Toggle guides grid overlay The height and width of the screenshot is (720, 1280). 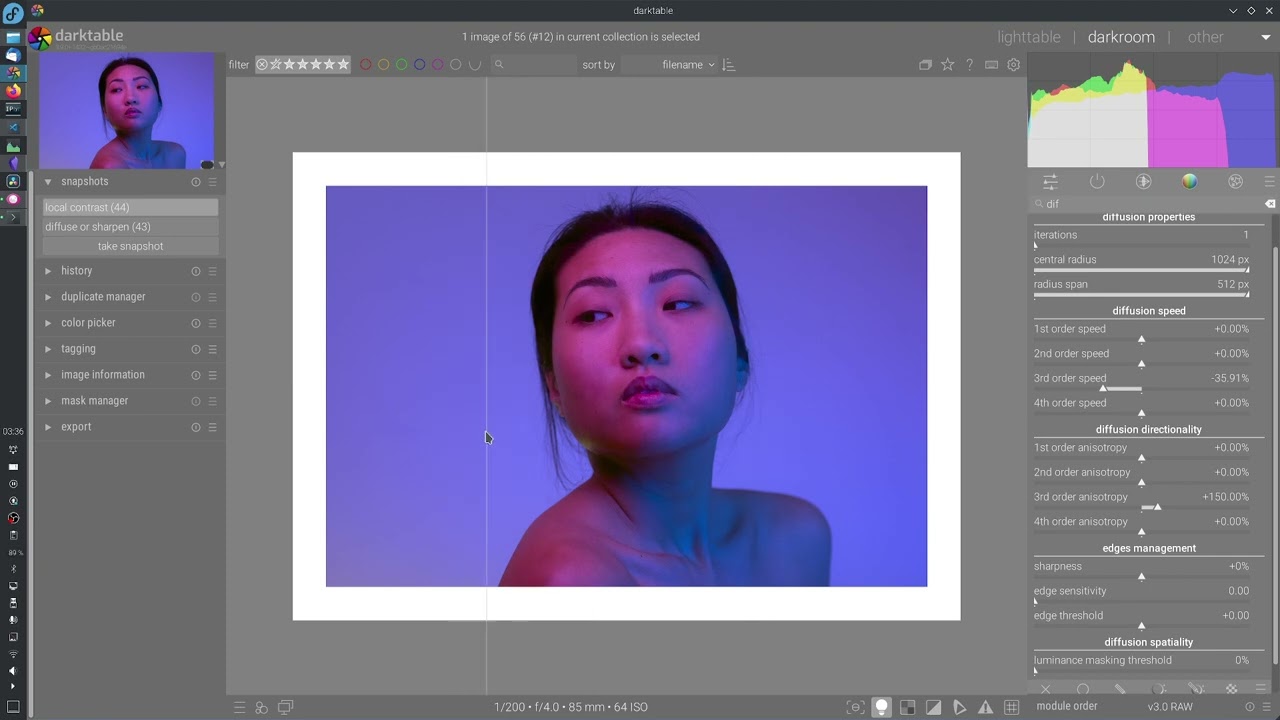pyautogui.click(x=1011, y=707)
